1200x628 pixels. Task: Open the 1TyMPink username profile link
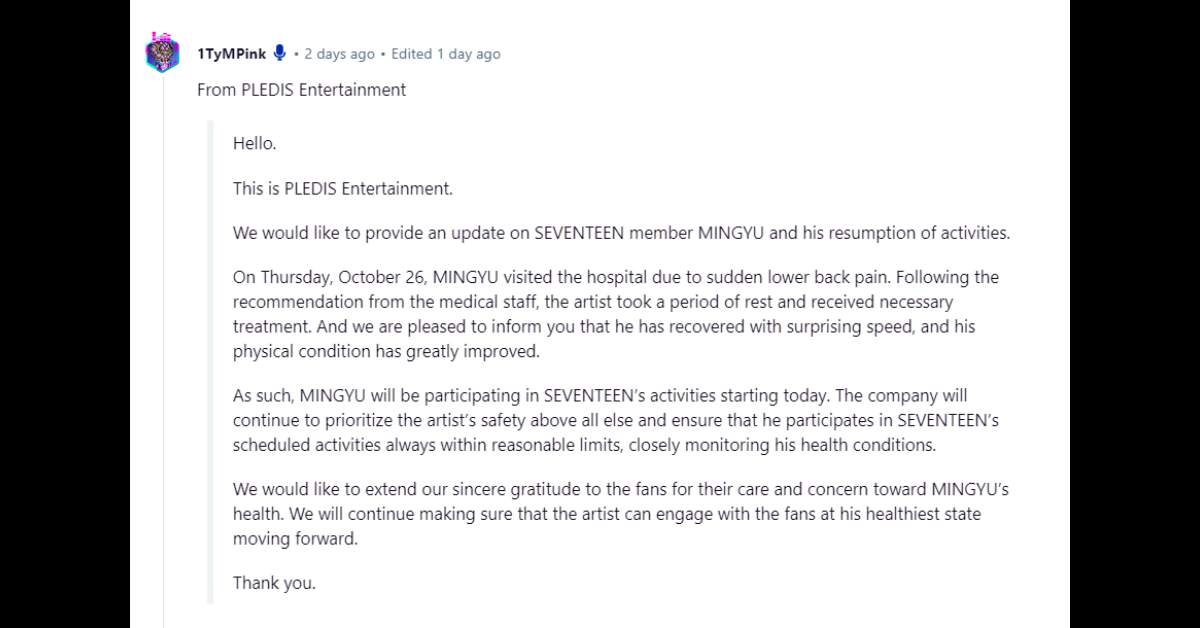pos(231,54)
